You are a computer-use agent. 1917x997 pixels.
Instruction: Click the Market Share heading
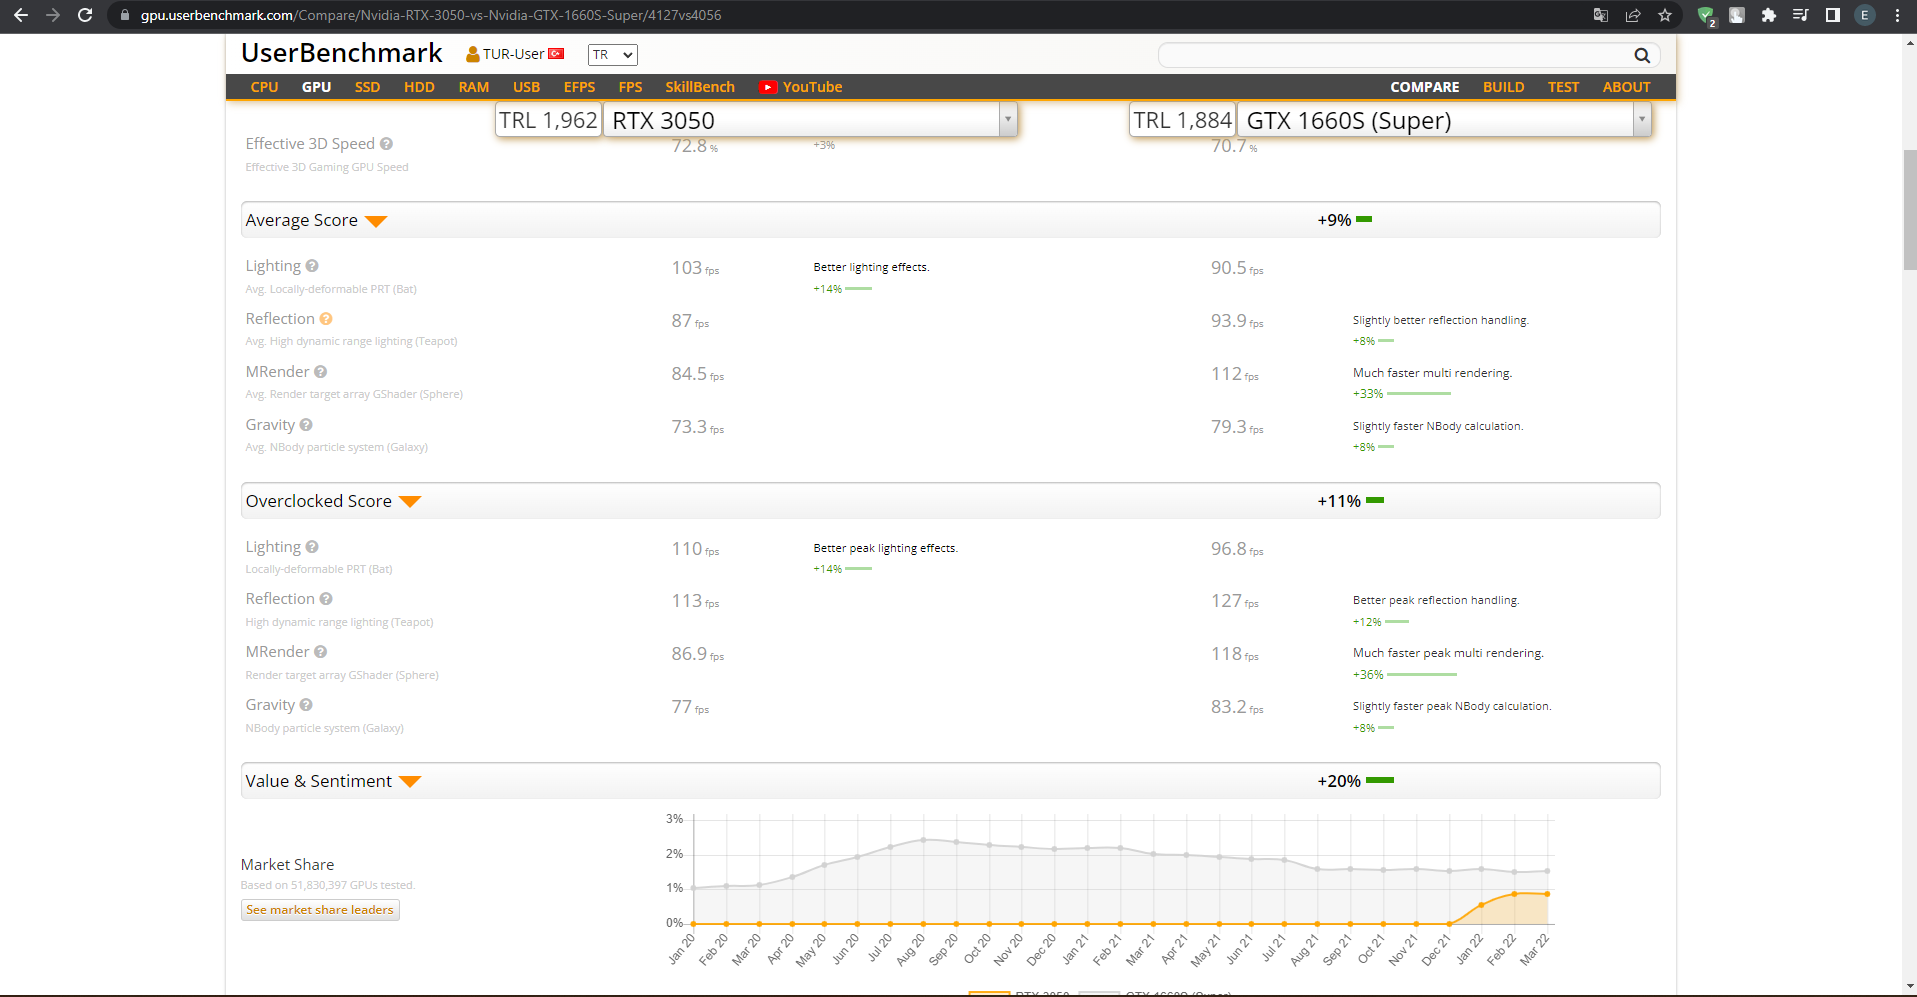coord(287,865)
